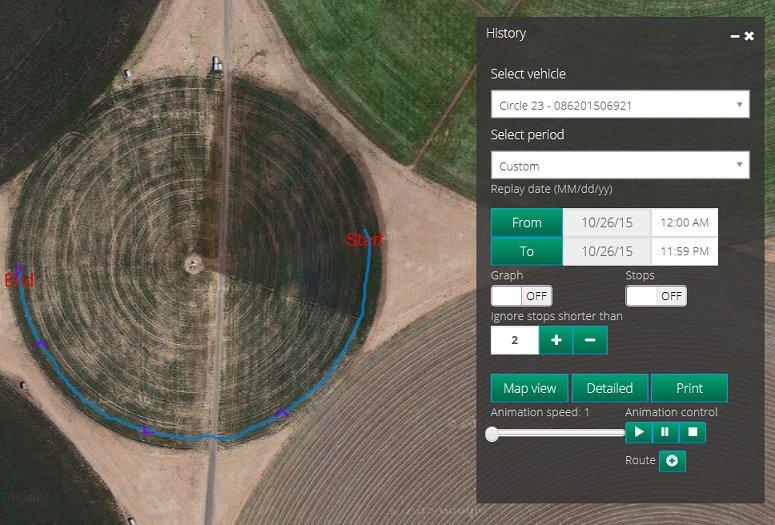Edit the From time 12:00 AM field

point(685,222)
